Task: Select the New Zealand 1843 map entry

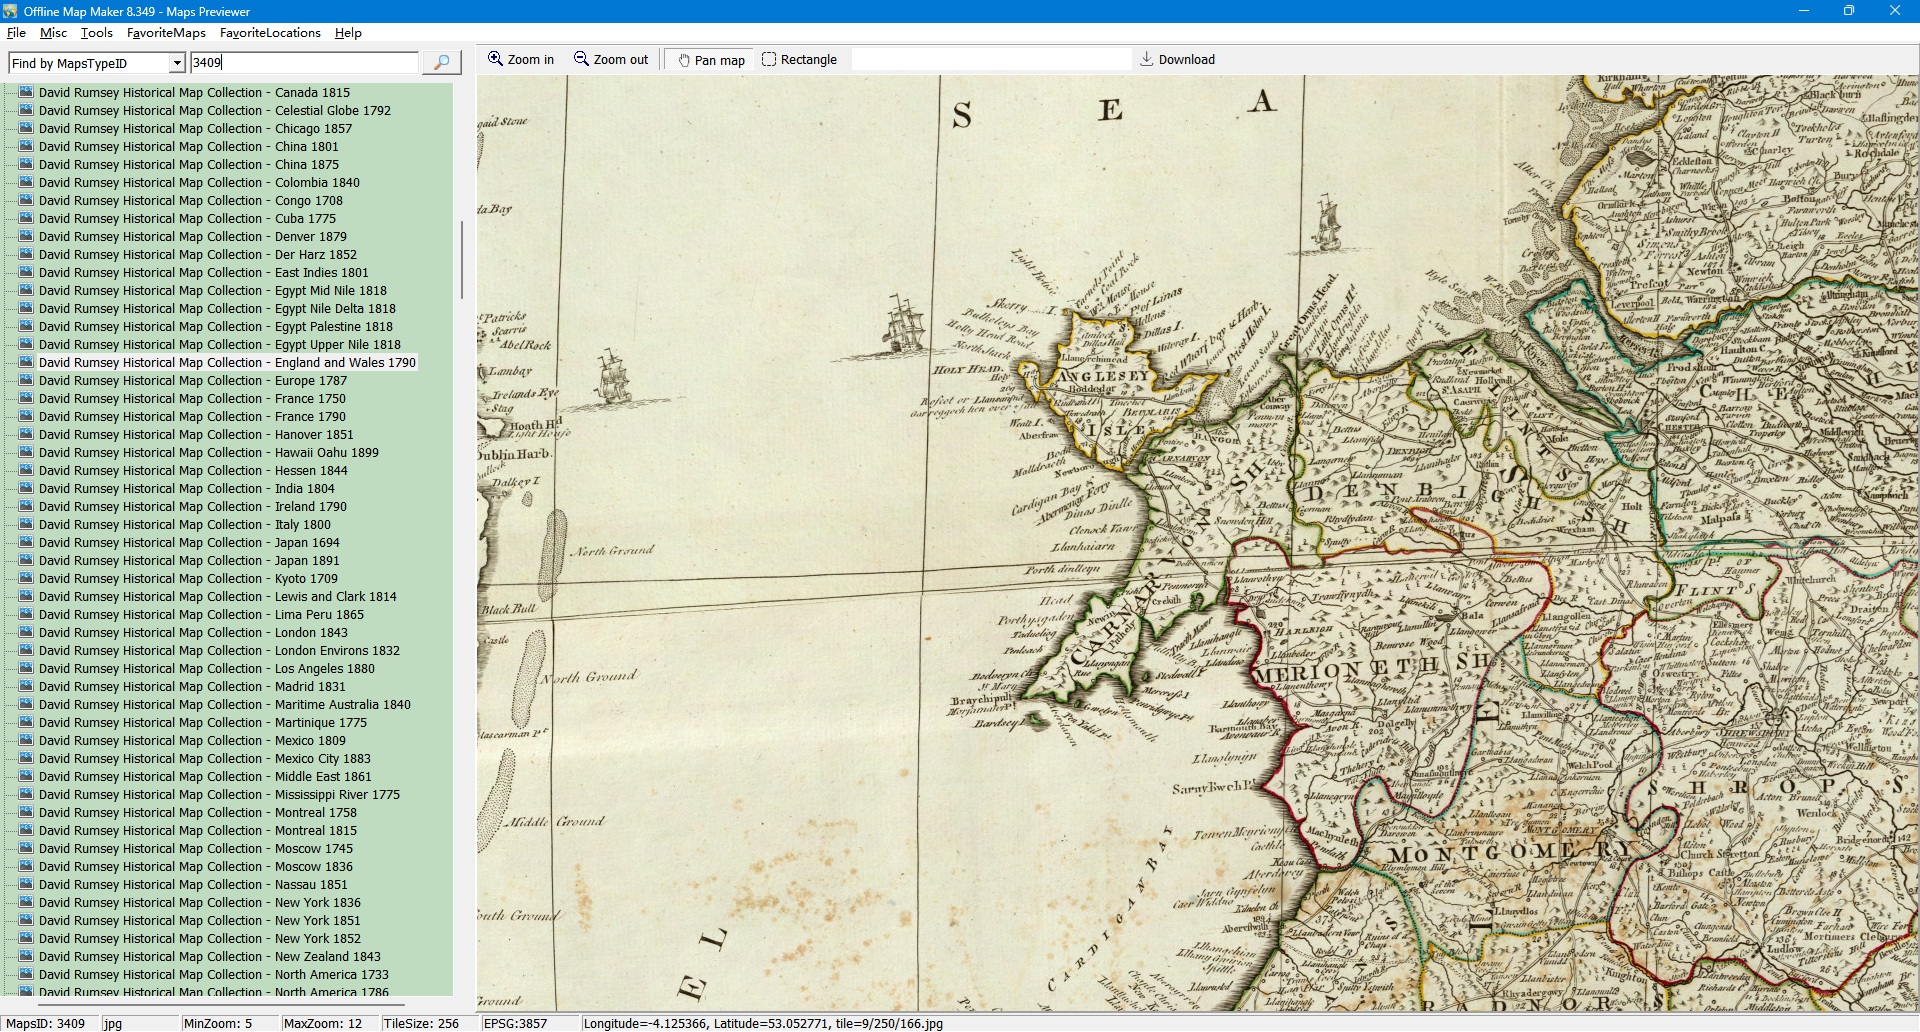Action: [x=209, y=957]
